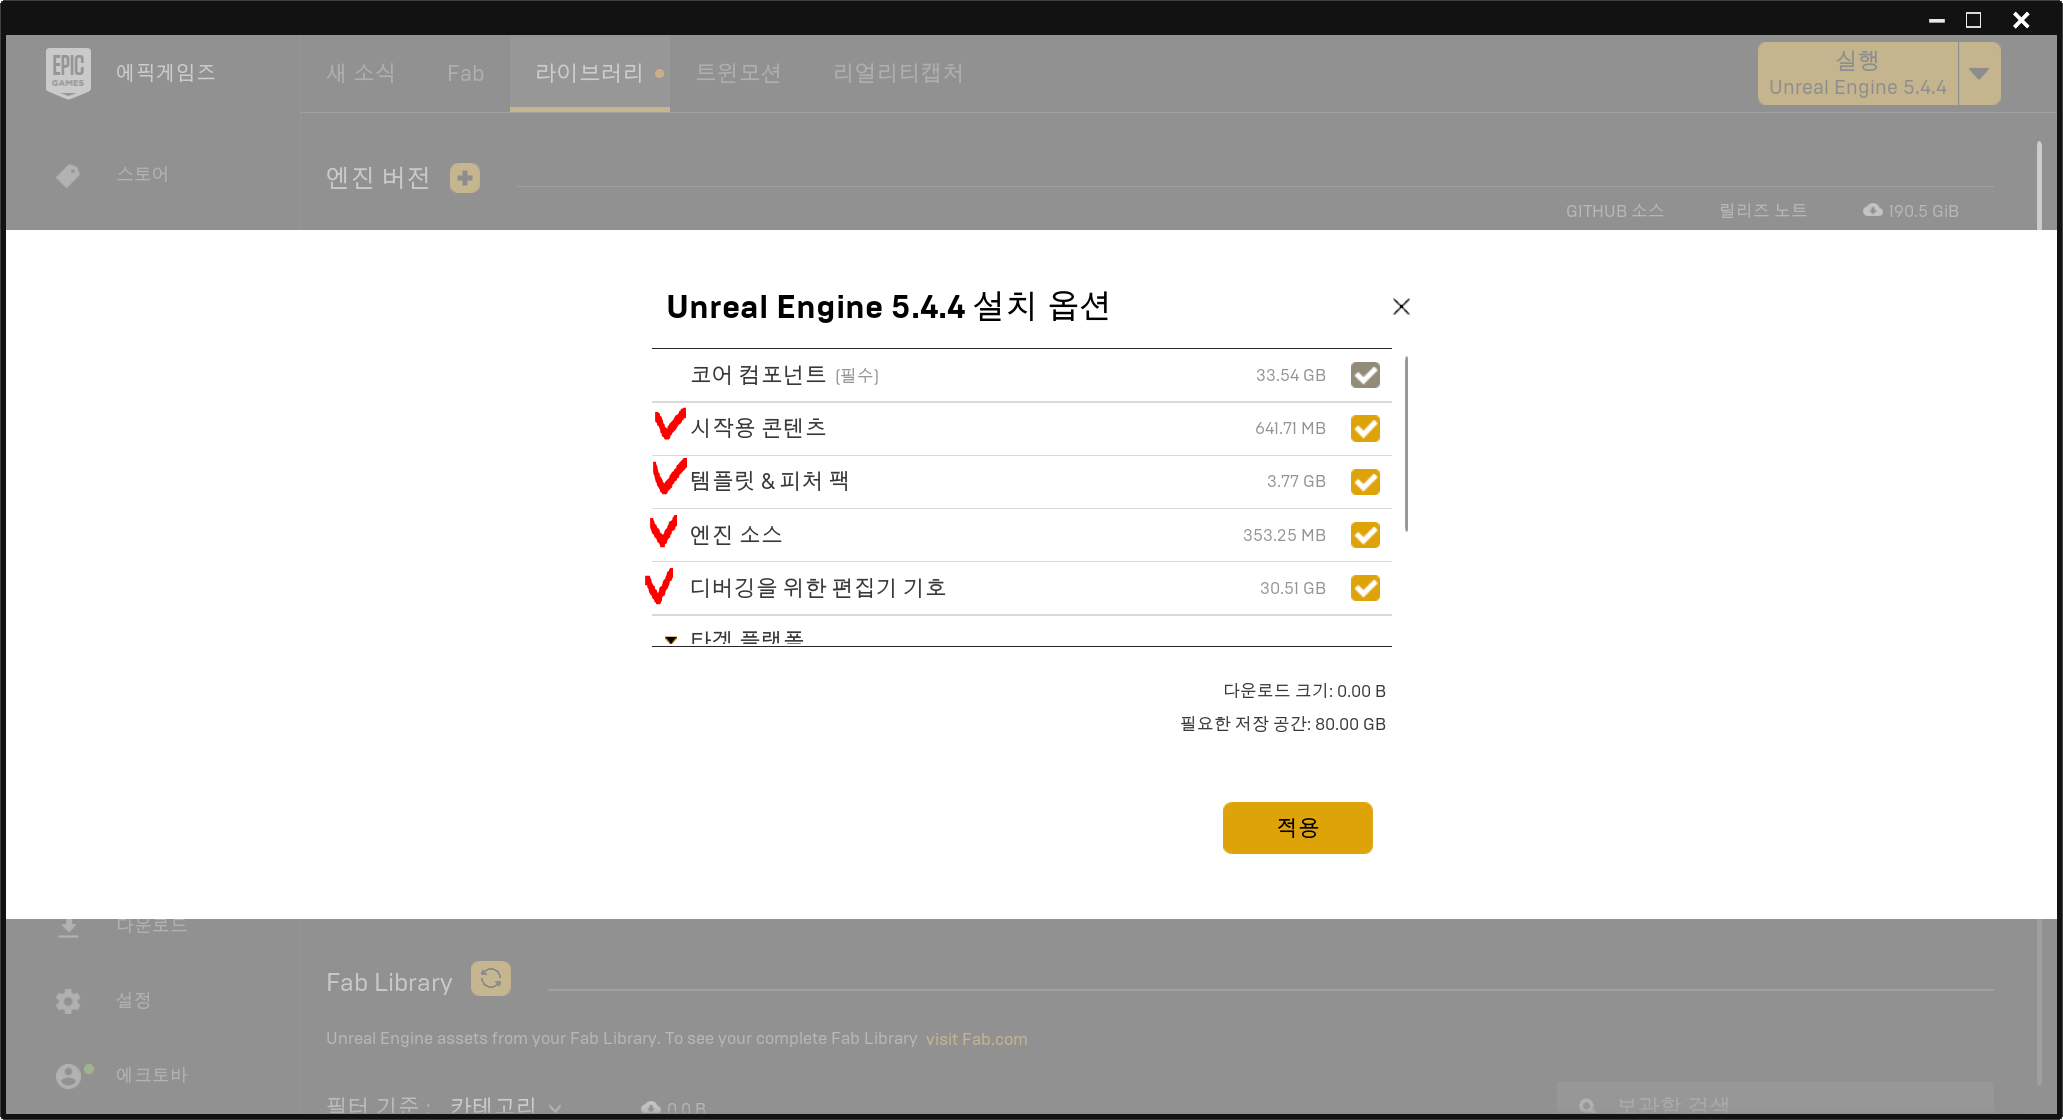This screenshot has height=1120, width=2063.
Task: Click the 에크토바 profile avatar icon
Action: point(68,1076)
